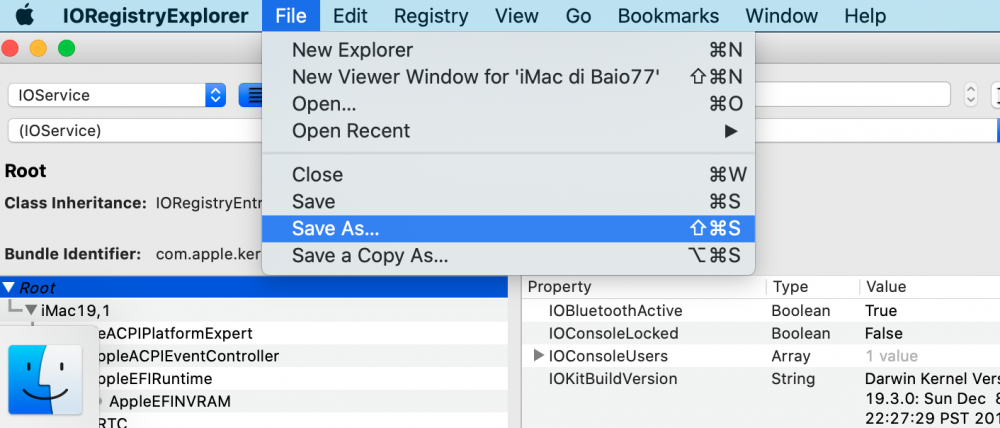The height and width of the screenshot is (428, 1000).
Task: Select the list view toolbar icon
Action: point(251,96)
